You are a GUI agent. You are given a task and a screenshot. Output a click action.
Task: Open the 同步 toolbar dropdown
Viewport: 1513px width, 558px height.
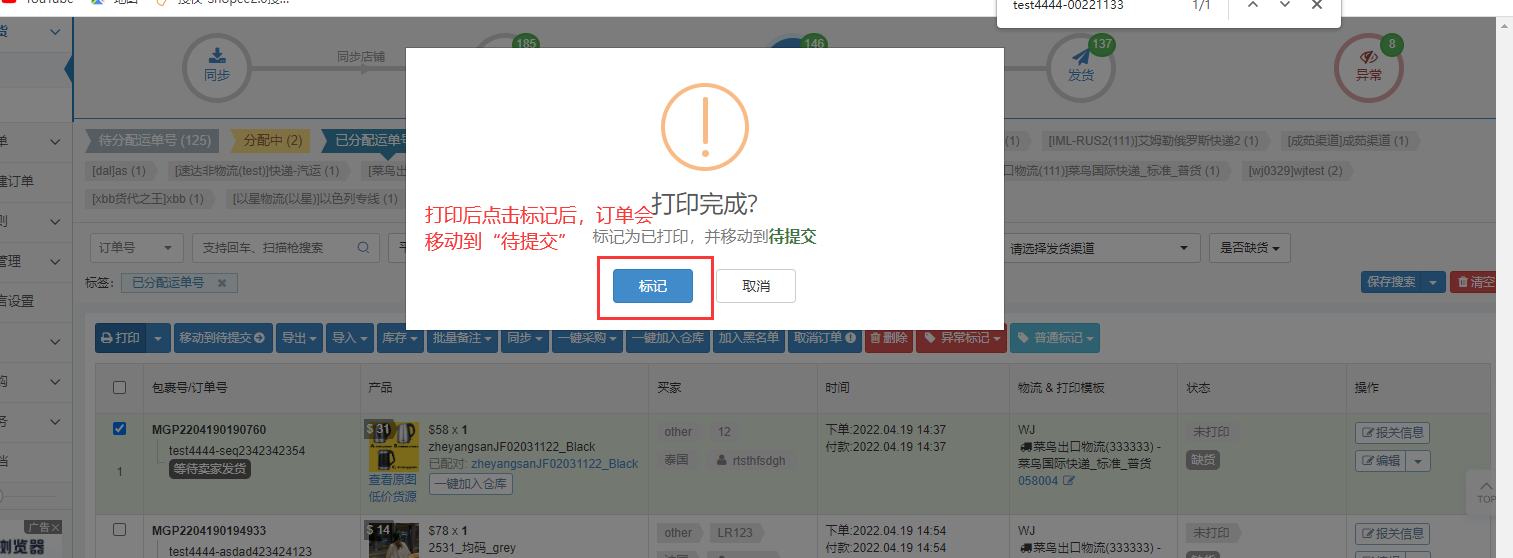tap(525, 338)
